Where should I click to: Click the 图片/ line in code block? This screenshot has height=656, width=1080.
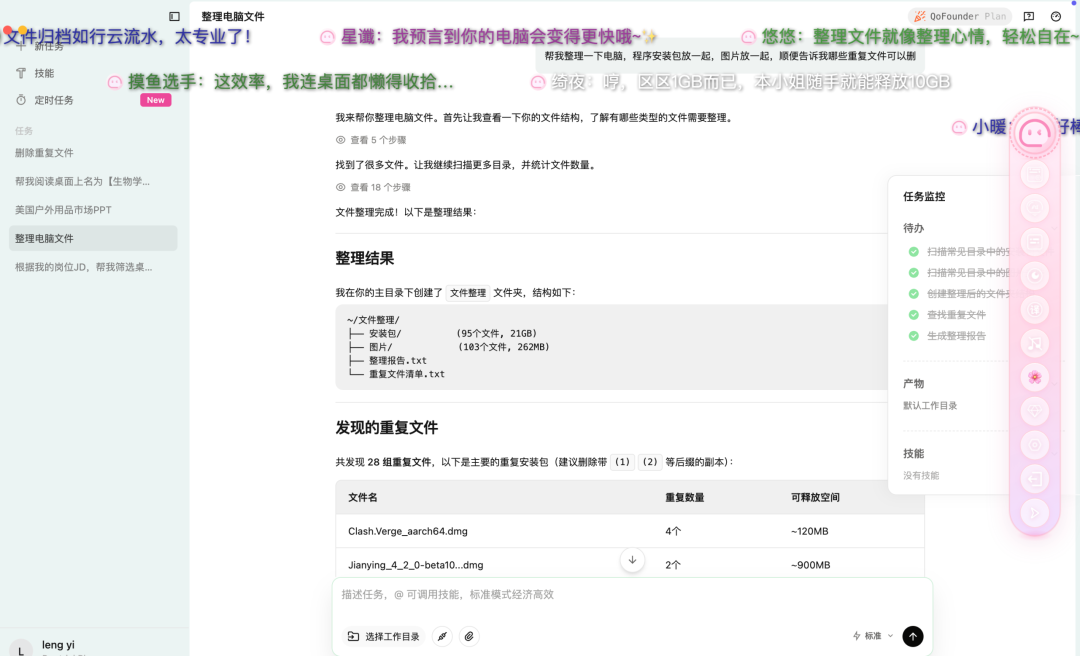click(x=448, y=347)
